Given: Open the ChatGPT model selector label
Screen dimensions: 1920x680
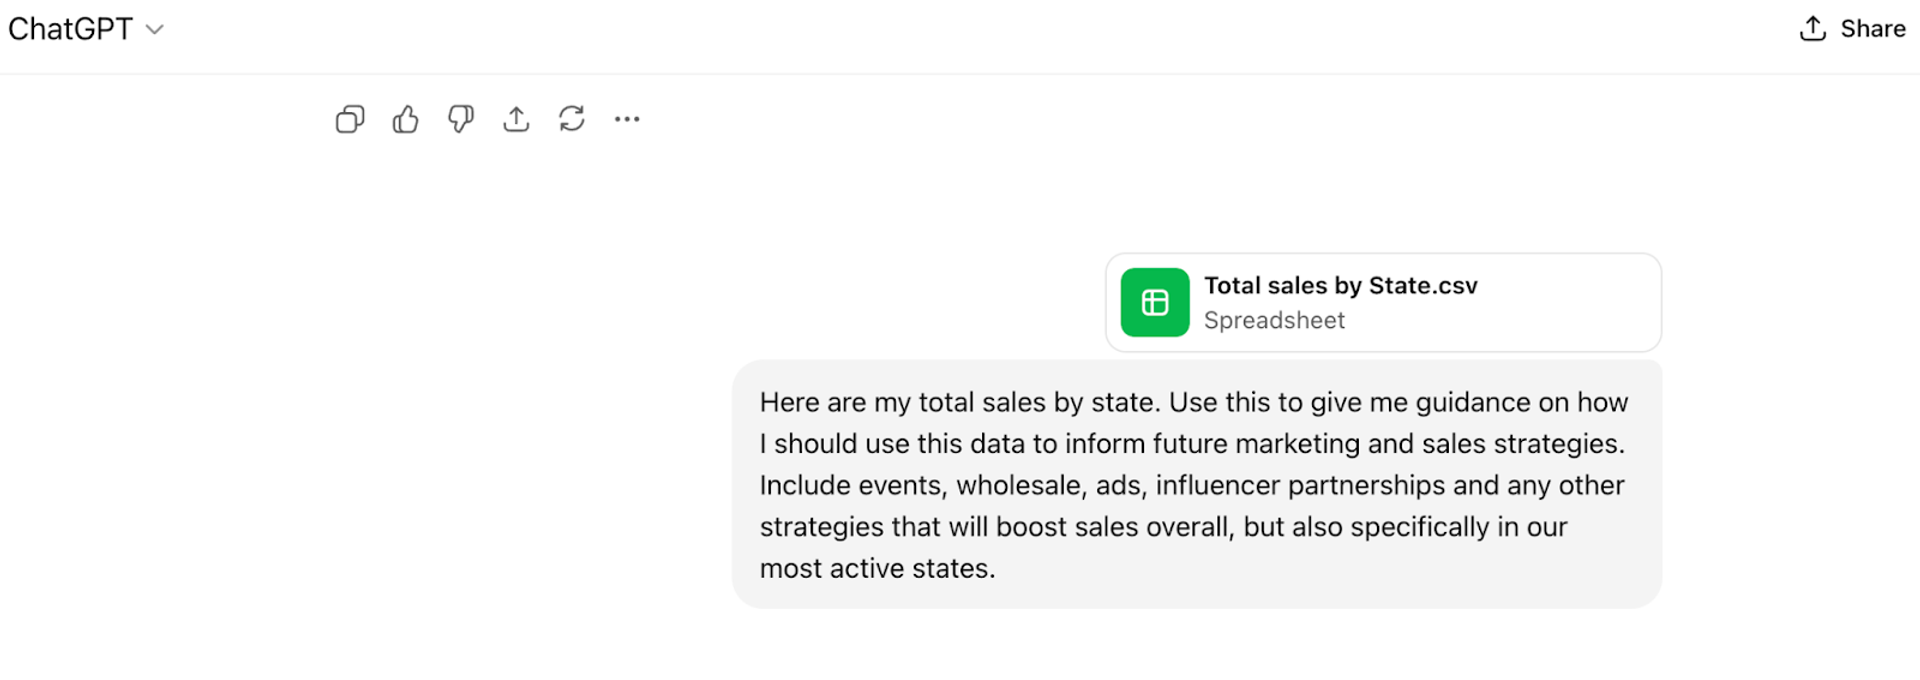Looking at the screenshot, I should pos(70,29).
